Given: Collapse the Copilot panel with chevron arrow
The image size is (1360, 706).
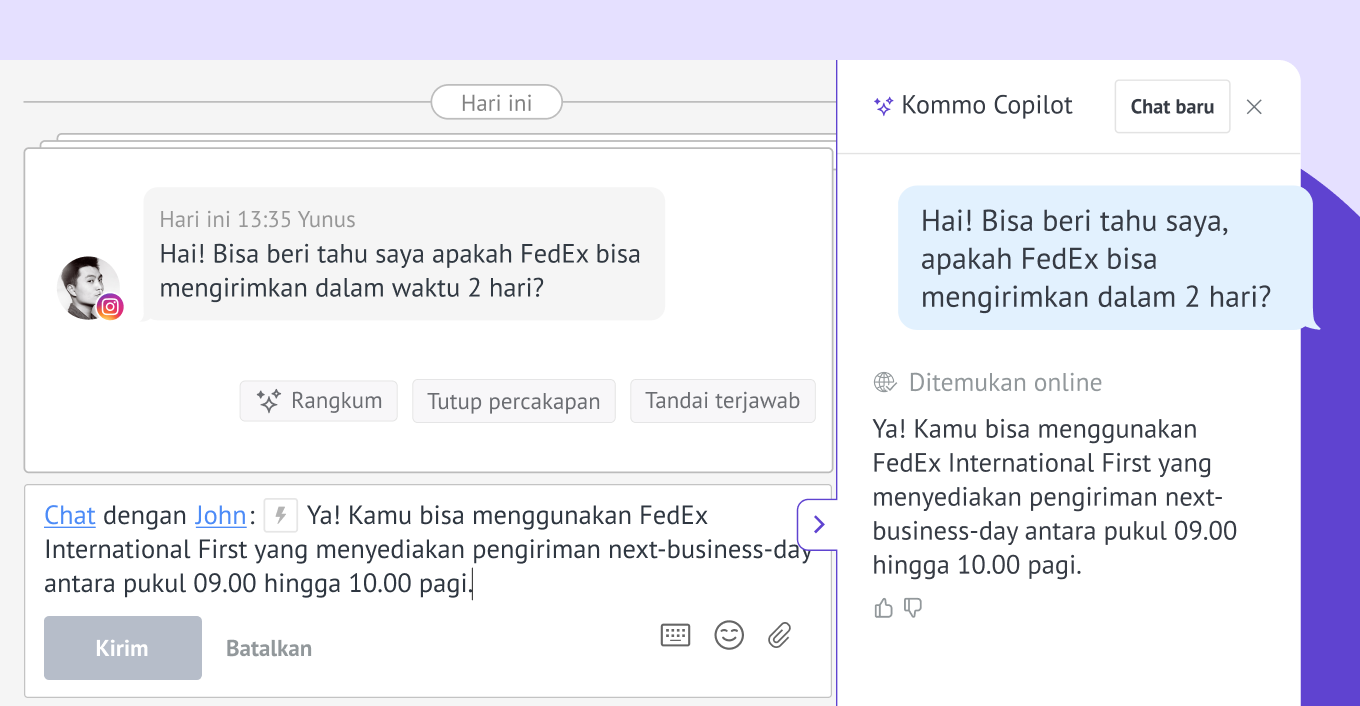Looking at the screenshot, I should point(818,524).
